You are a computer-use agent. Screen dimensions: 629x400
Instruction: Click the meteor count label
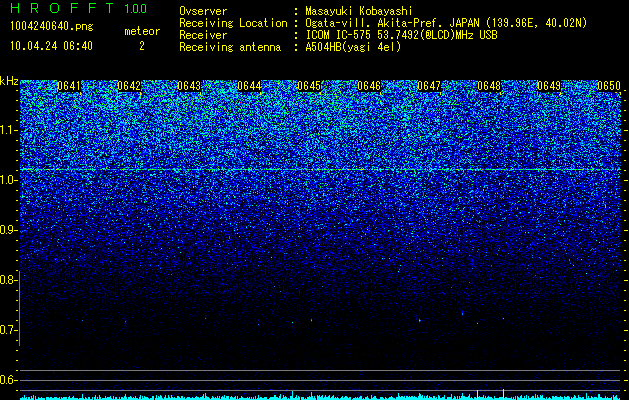pyautogui.click(x=142, y=31)
